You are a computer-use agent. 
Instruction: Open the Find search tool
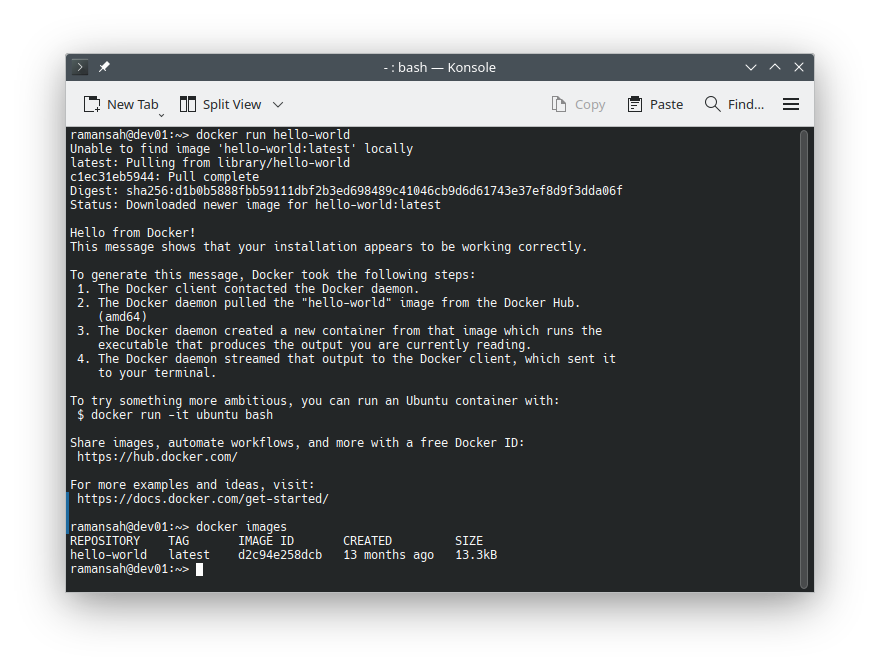pos(734,105)
